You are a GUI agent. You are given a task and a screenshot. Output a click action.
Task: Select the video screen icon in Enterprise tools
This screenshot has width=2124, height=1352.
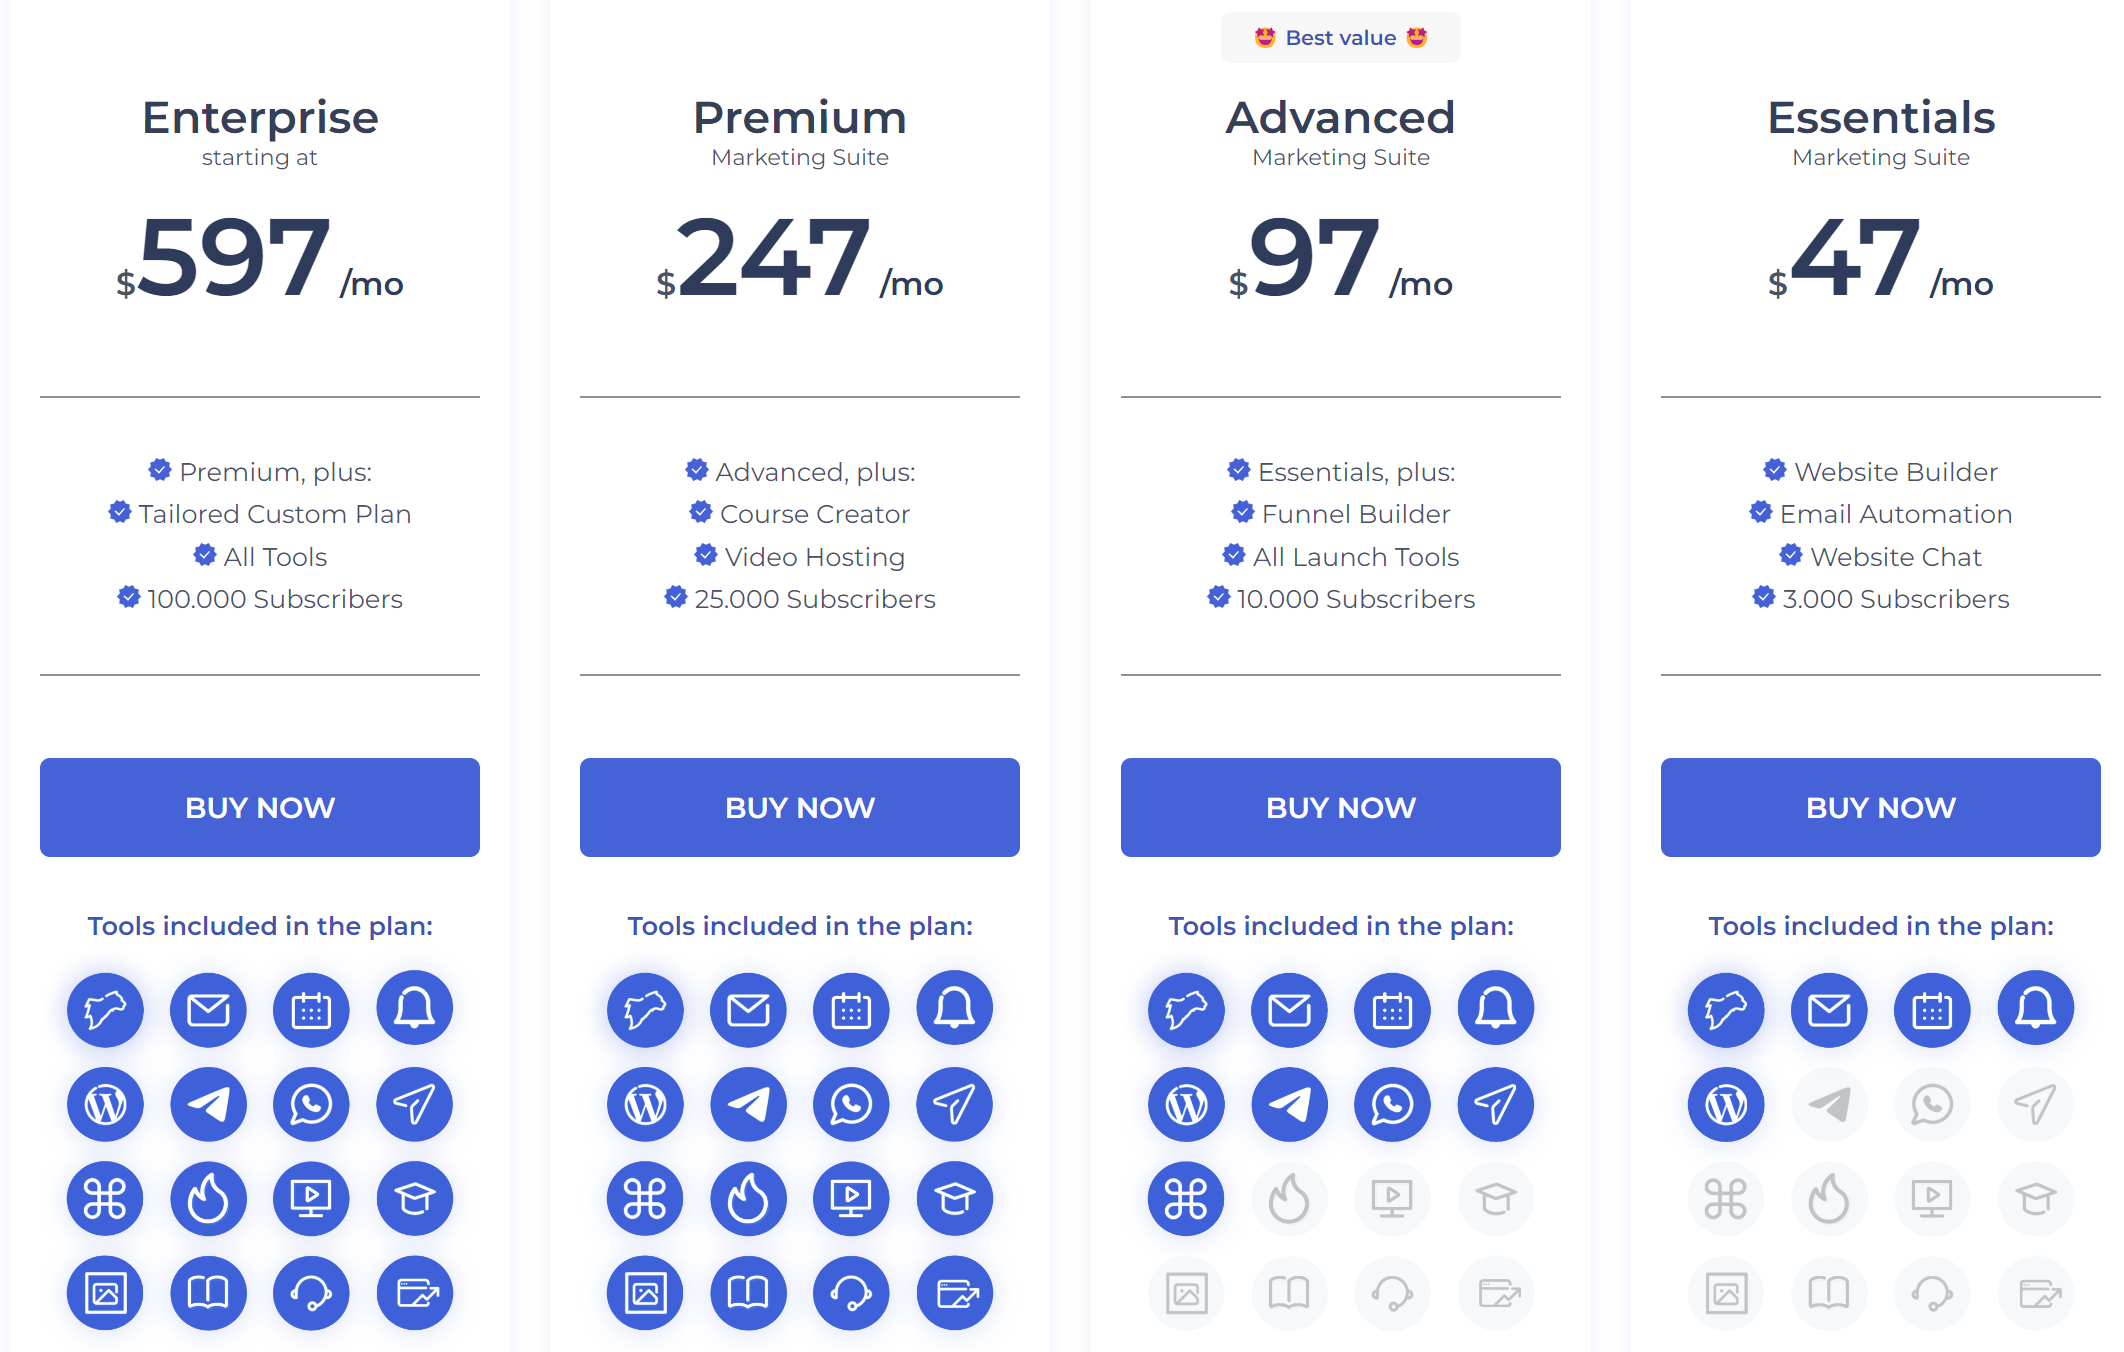(311, 1198)
